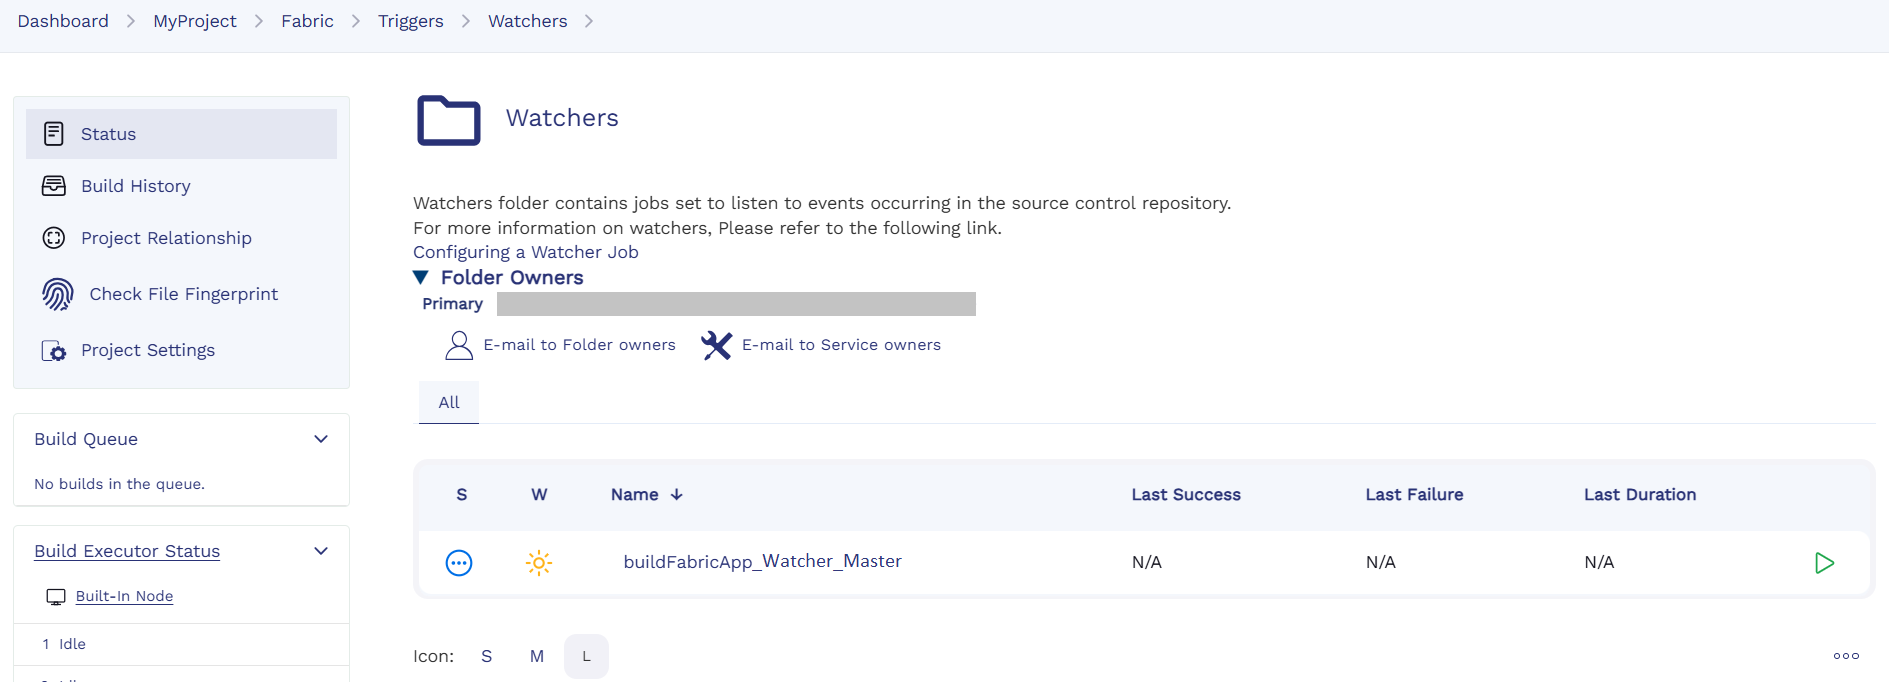Screen dimensions: 1889x682
Task: Collapse the Build Queue panel
Action: tap(321, 439)
